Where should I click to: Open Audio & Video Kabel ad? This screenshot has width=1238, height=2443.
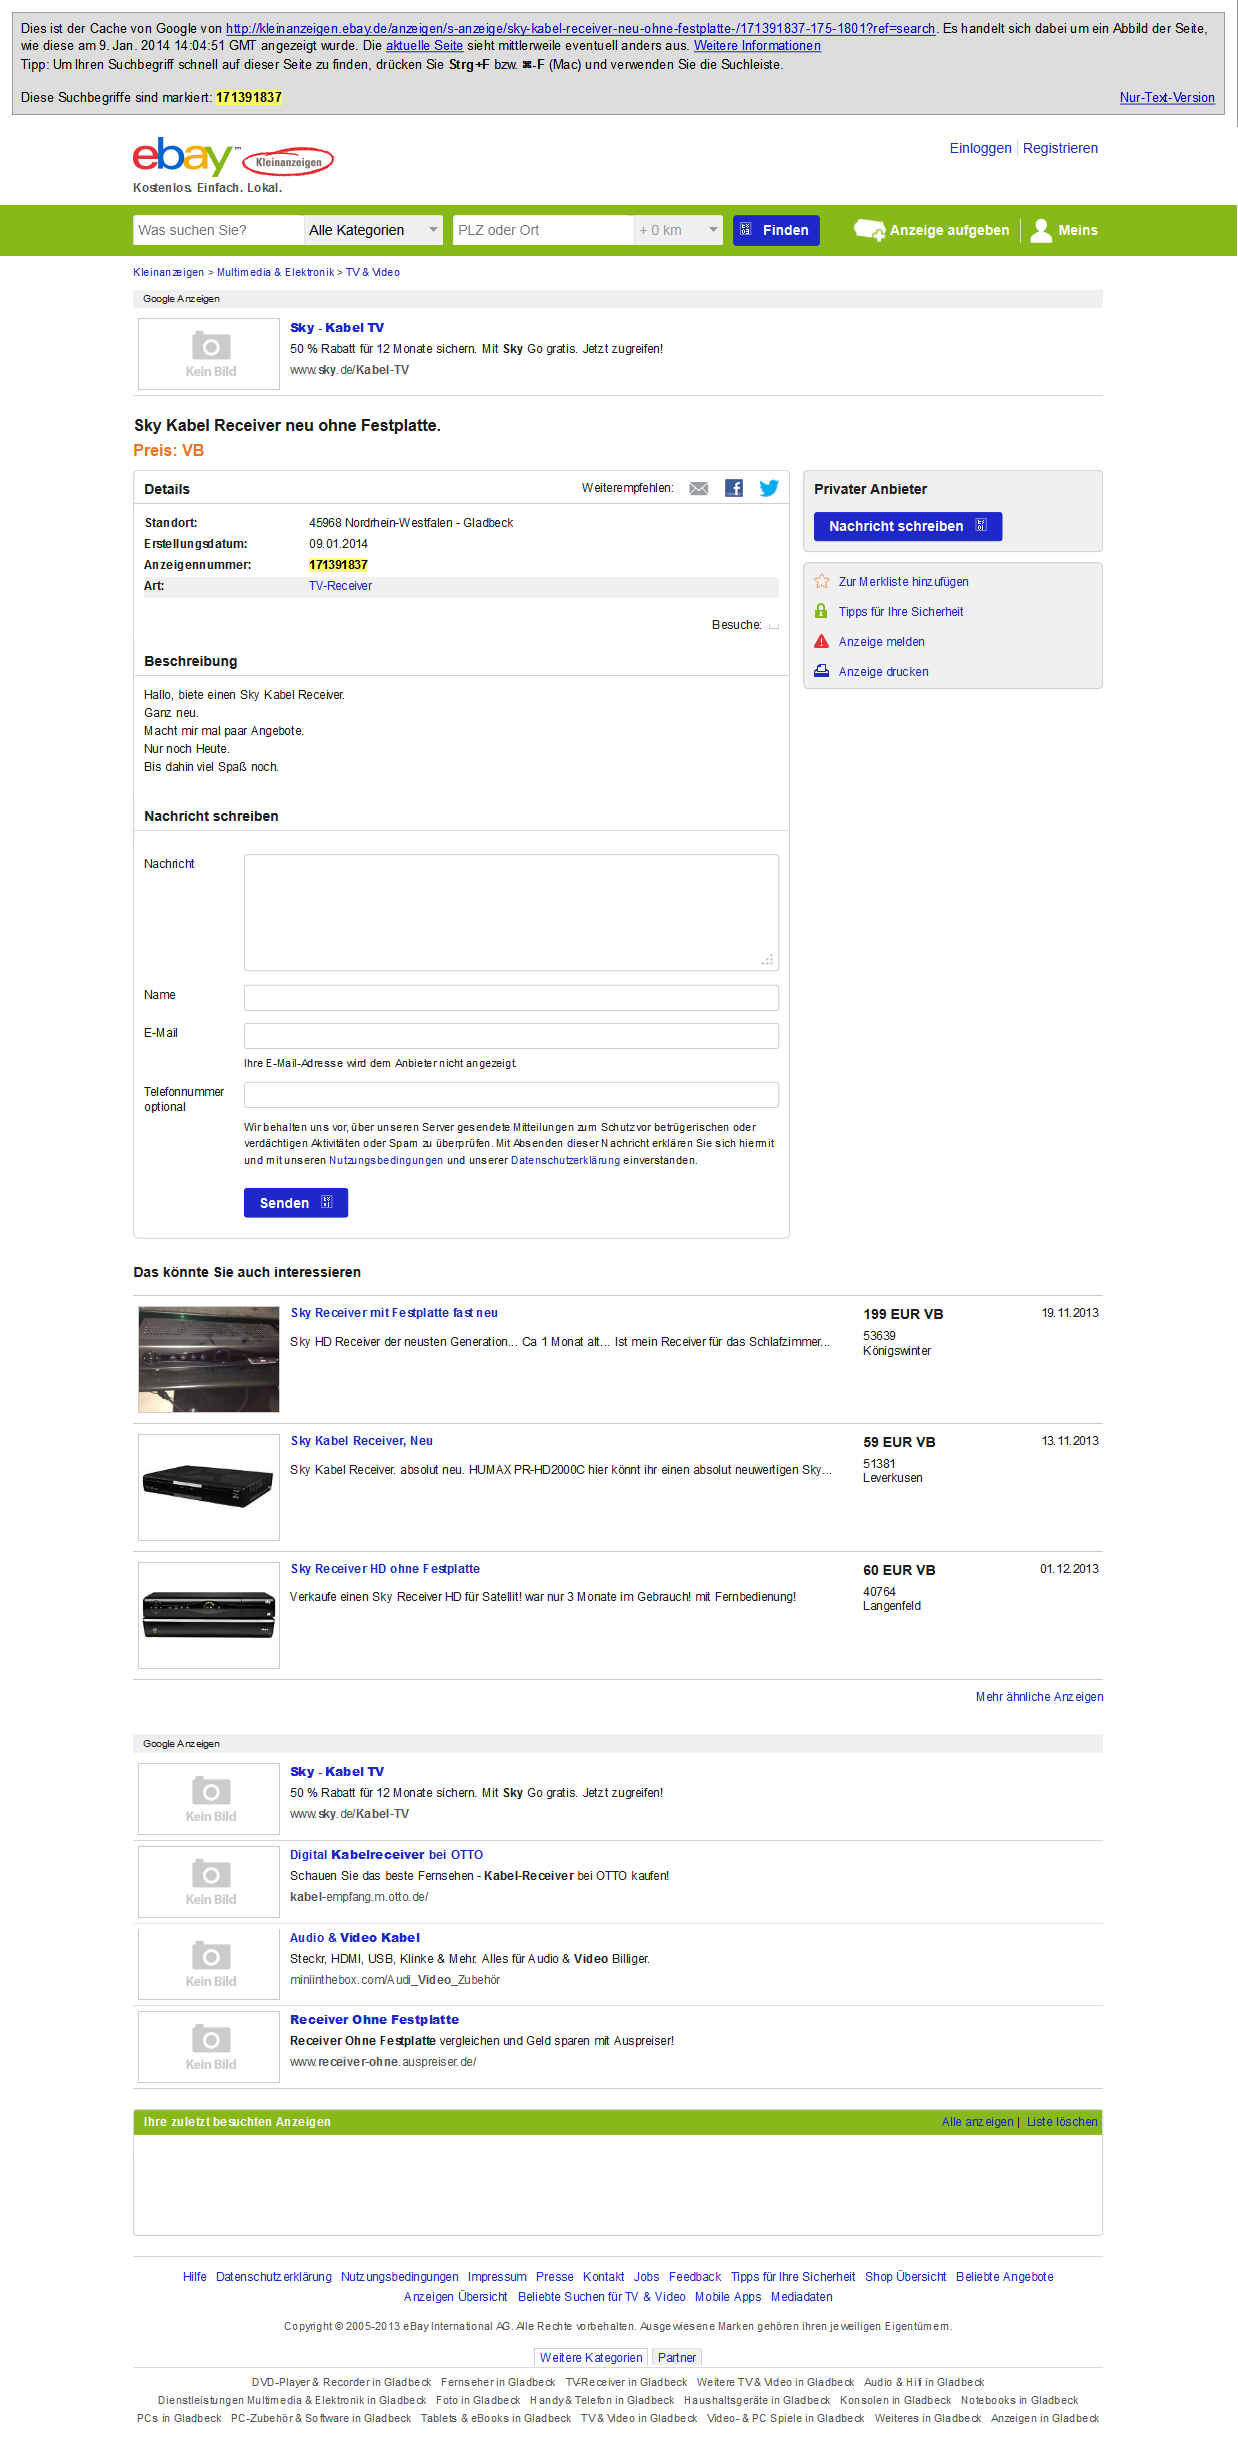pos(355,1937)
